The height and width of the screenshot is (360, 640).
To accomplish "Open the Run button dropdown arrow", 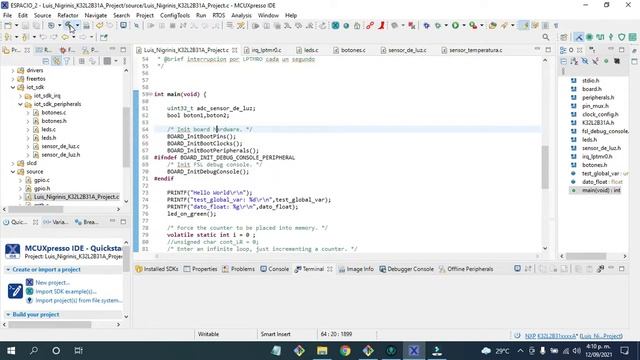I will click(464, 25).
